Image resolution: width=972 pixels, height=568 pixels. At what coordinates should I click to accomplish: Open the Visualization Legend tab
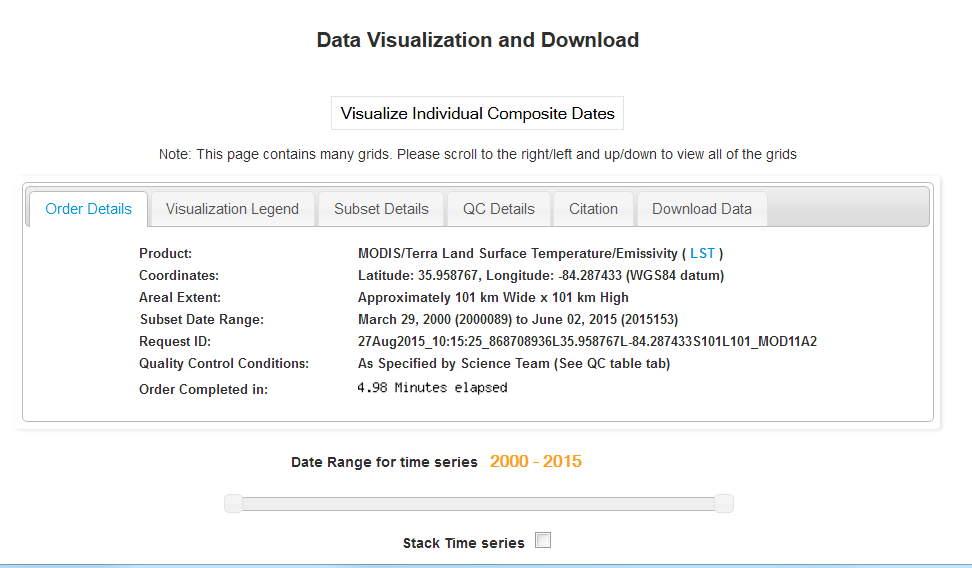tap(232, 209)
